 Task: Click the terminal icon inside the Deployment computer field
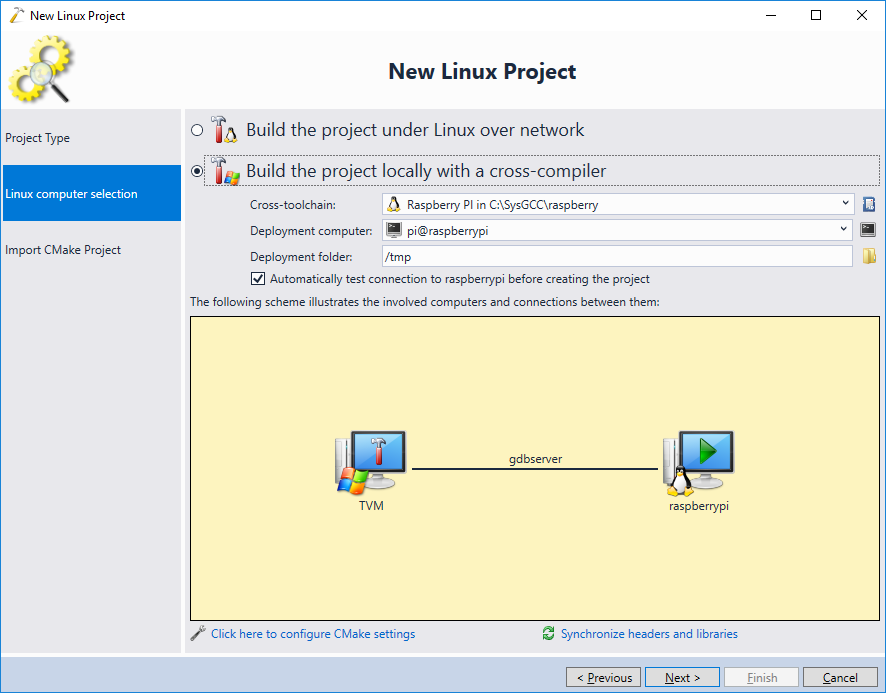pos(394,230)
